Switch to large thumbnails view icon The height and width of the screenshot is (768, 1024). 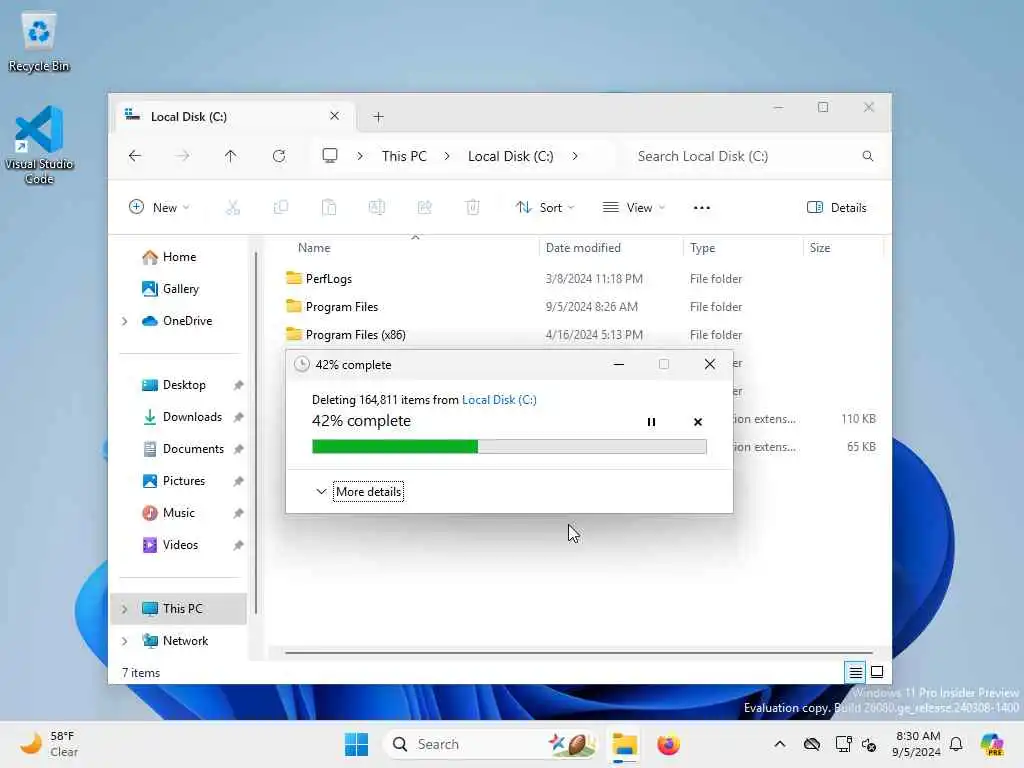[877, 672]
